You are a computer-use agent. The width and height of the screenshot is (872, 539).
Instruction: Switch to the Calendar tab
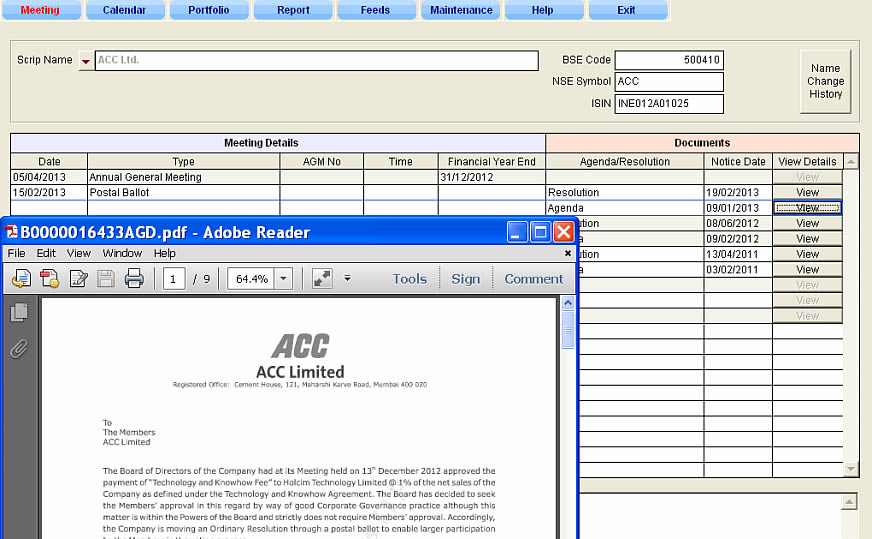pos(125,10)
